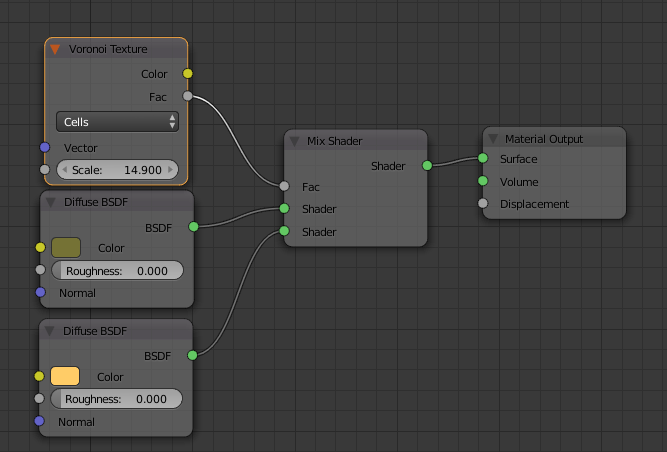This screenshot has height=452, width=667.
Task: Click Normal socket of olive Diffuse node
Action: 40,292
